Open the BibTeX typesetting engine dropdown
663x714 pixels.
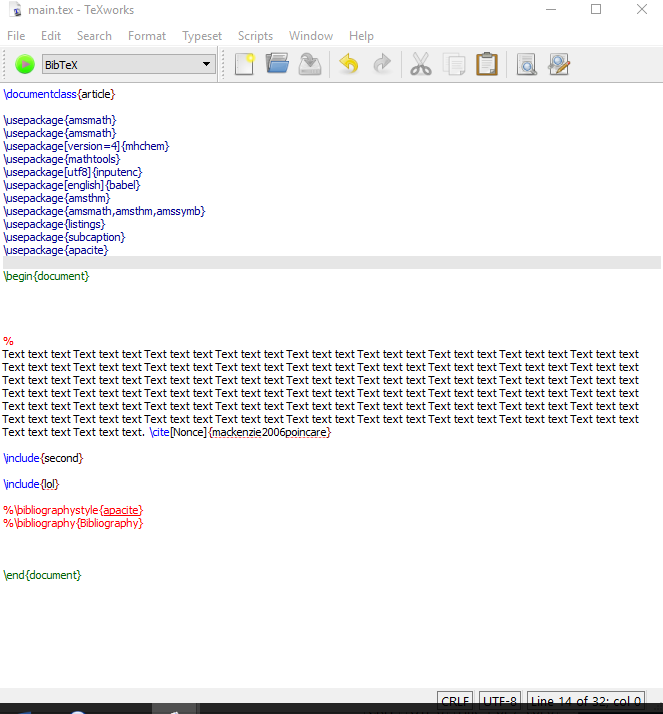pyautogui.click(x=129, y=64)
